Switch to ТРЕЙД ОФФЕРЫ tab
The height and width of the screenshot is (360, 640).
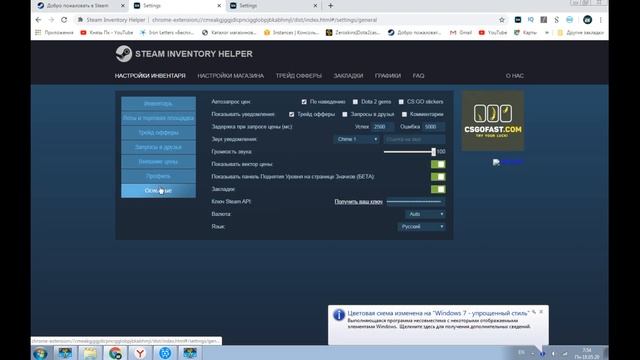tap(299, 76)
